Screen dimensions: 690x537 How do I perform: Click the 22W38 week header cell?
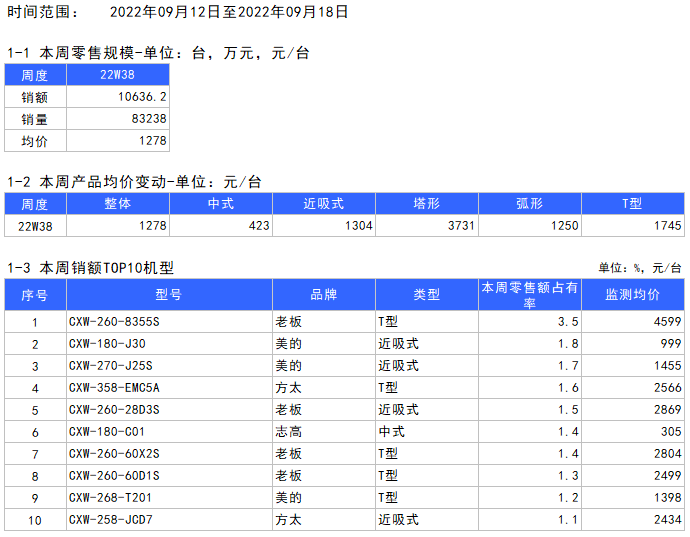coord(117,75)
